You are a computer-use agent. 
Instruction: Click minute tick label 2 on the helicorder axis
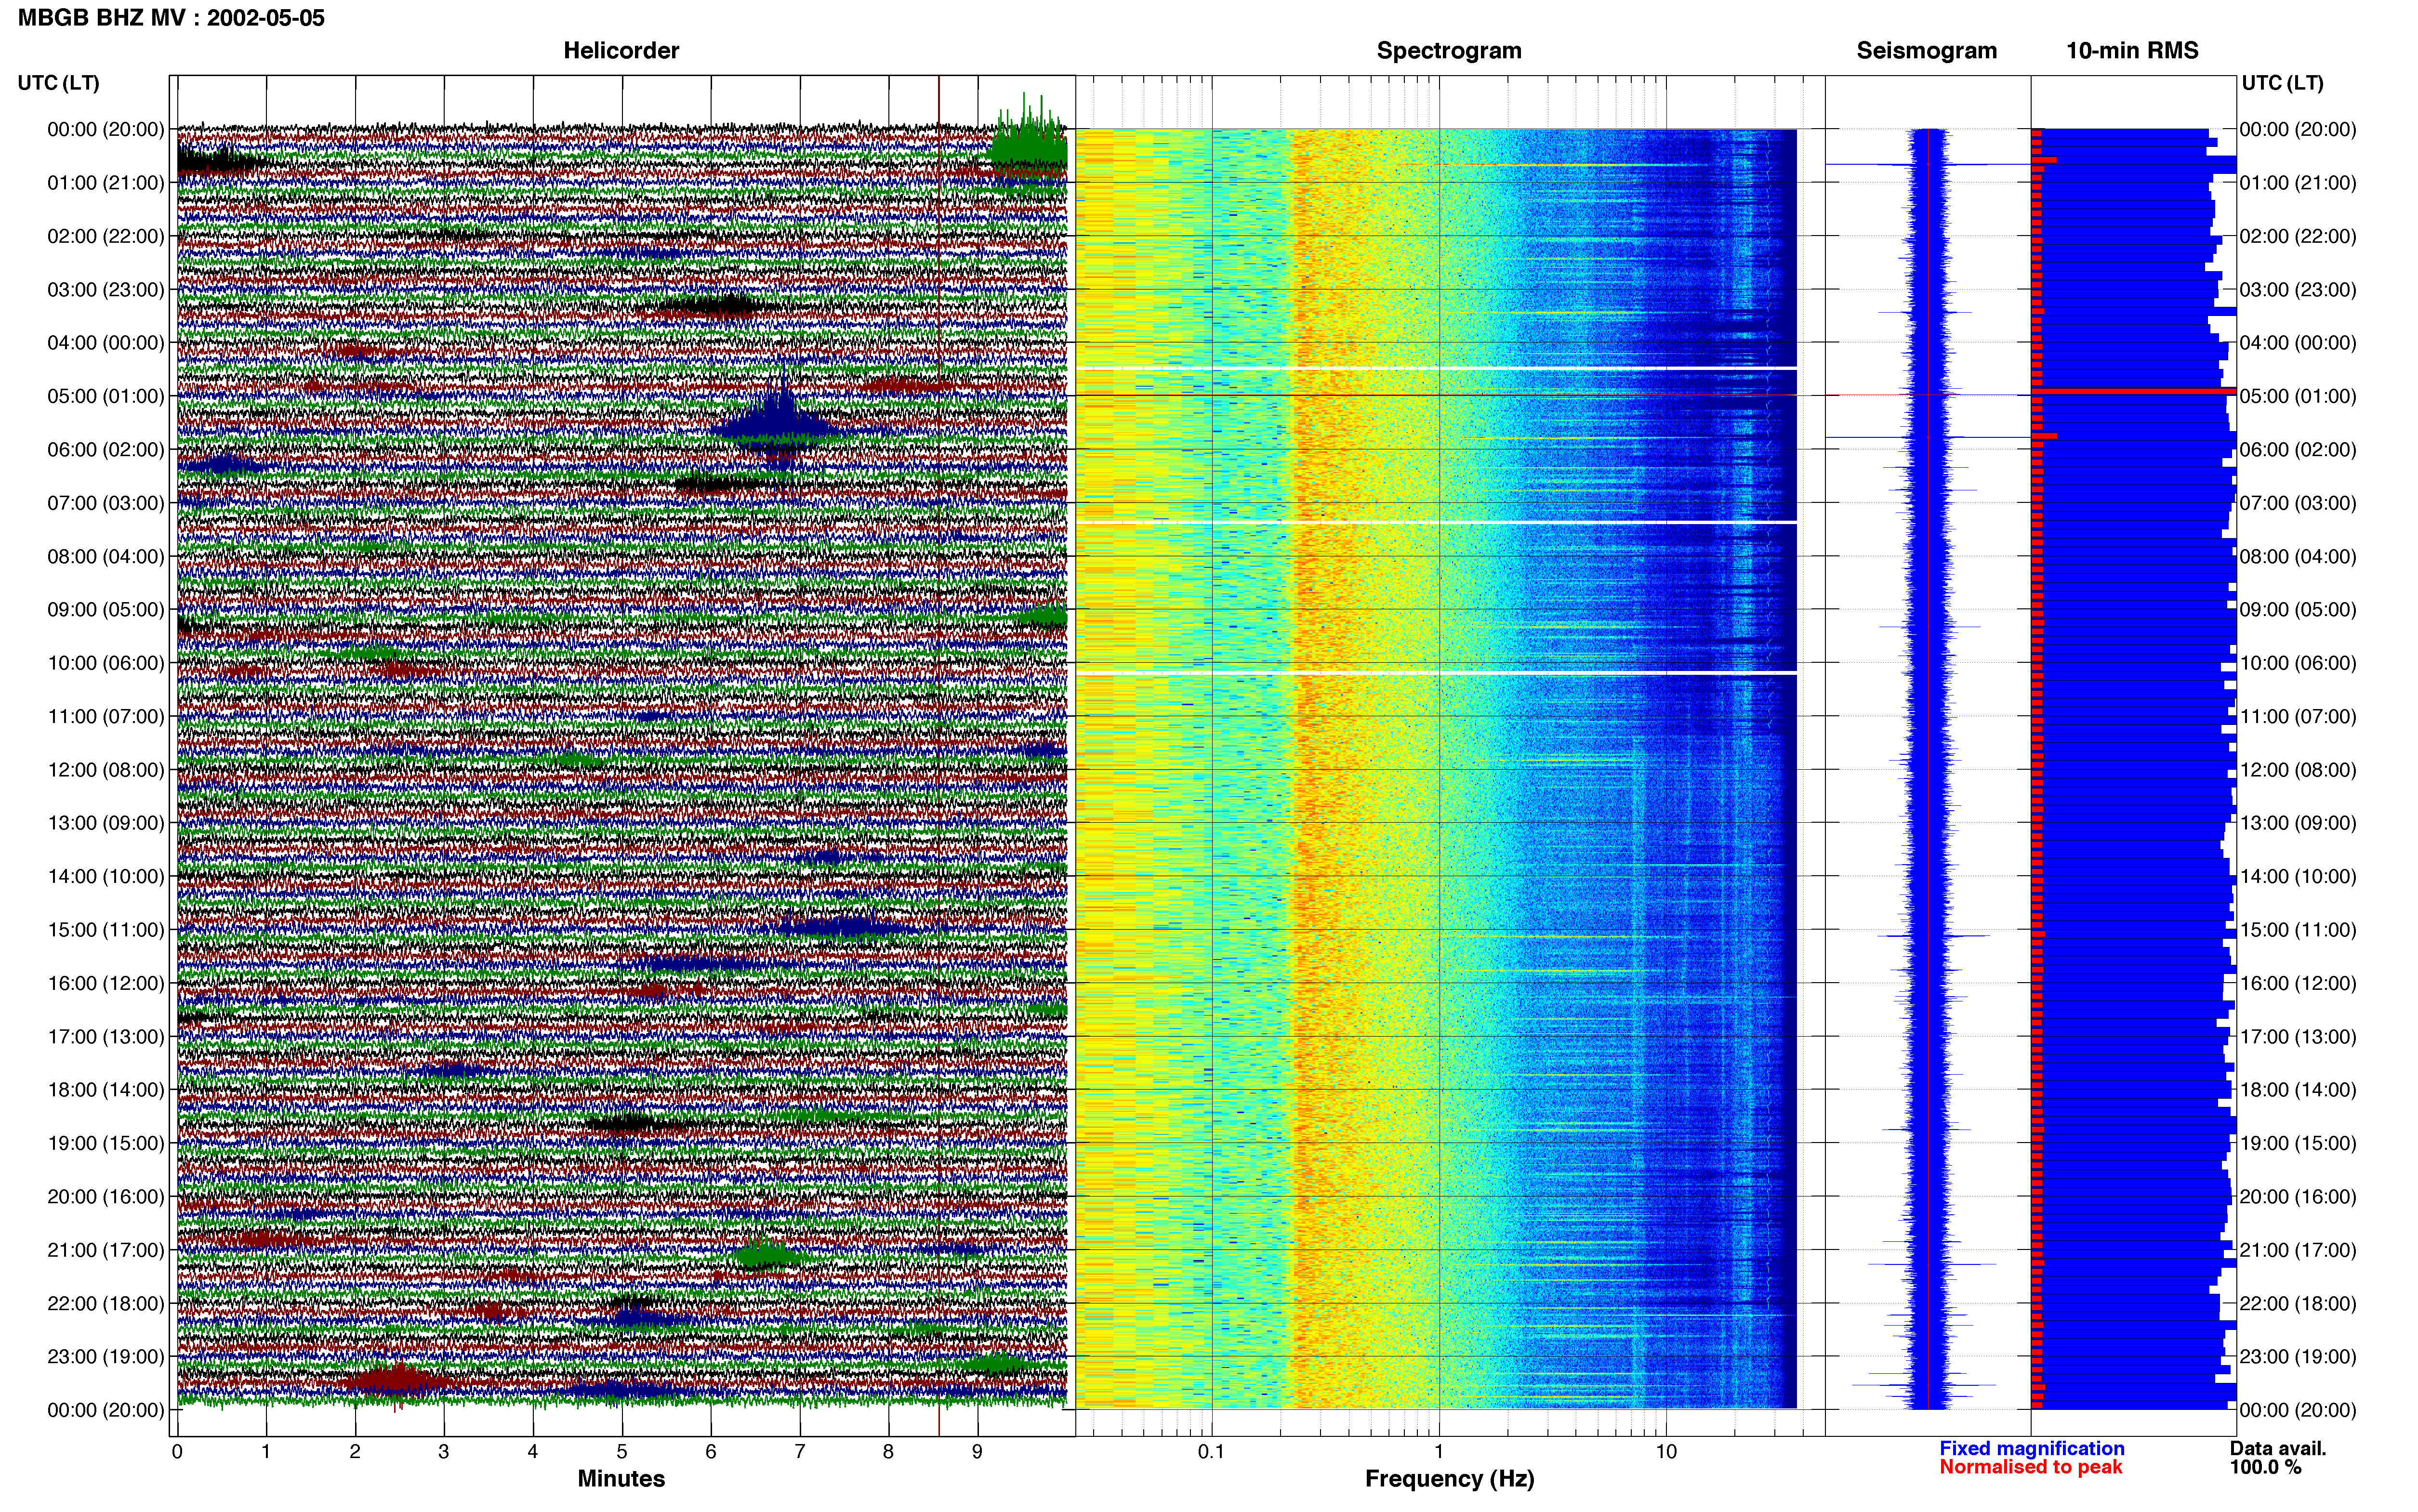[355, 1452]
